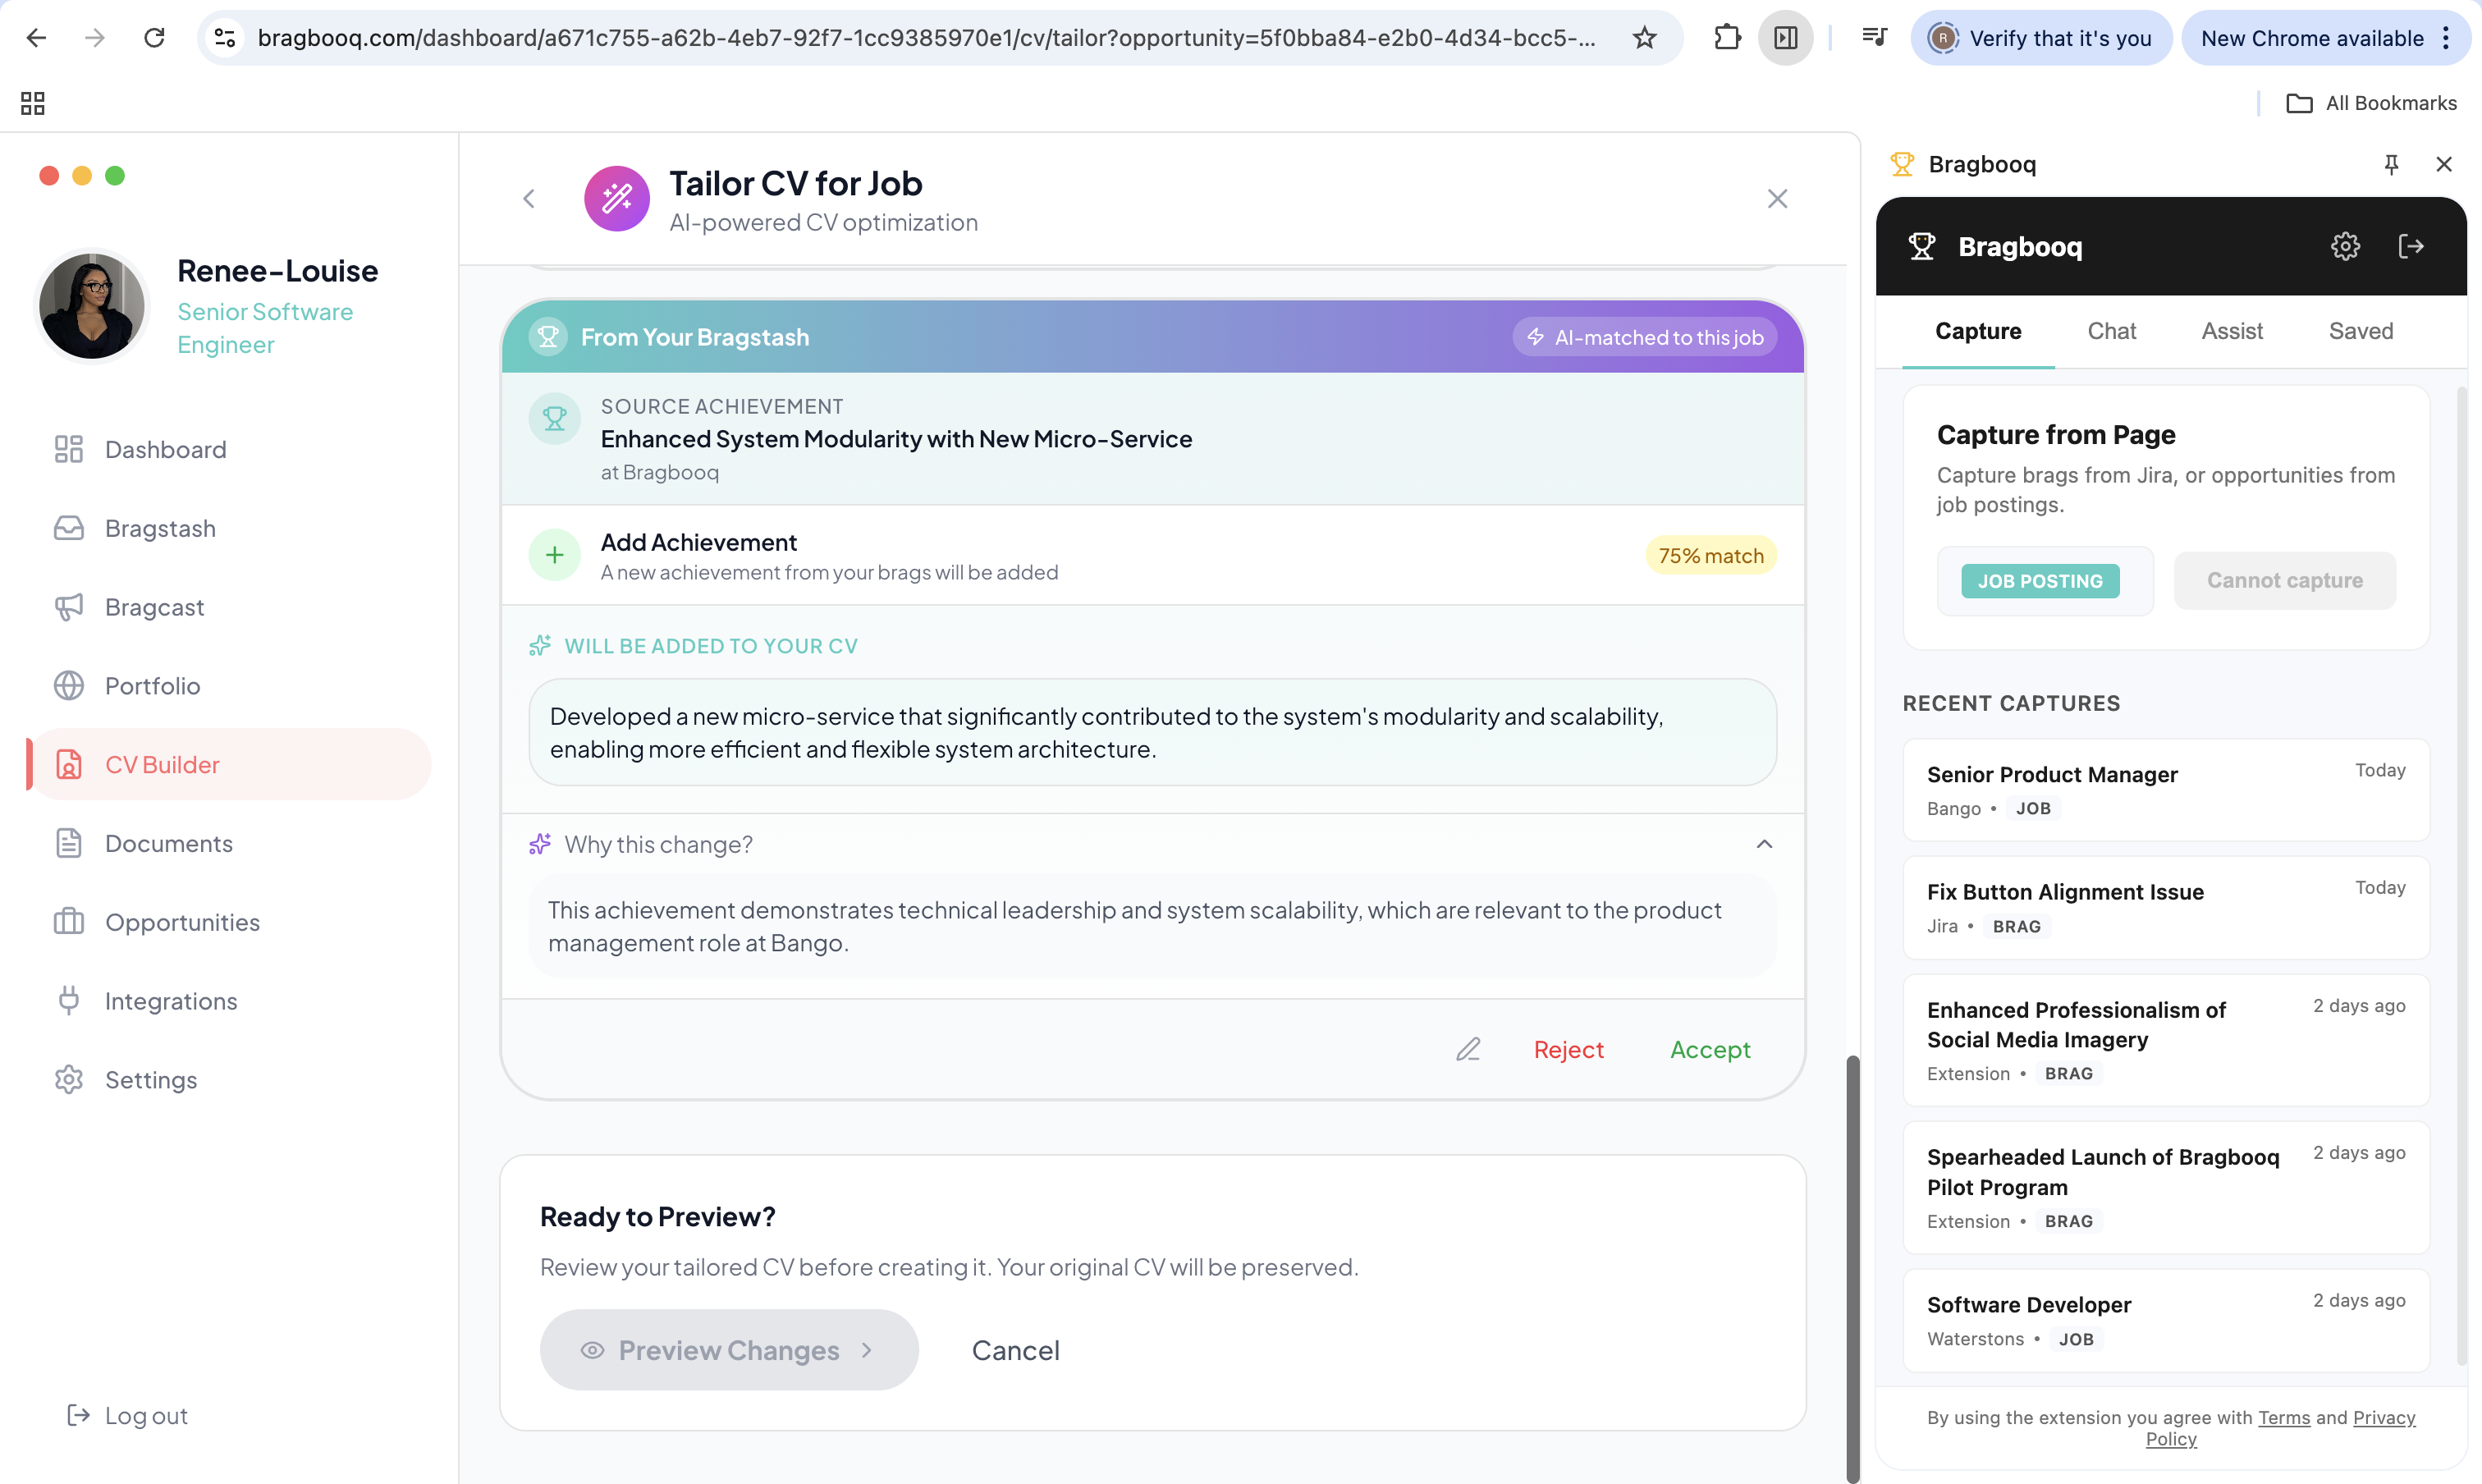Switch to the Chat tab
2482x1484 pixels.
[2111, 331]
